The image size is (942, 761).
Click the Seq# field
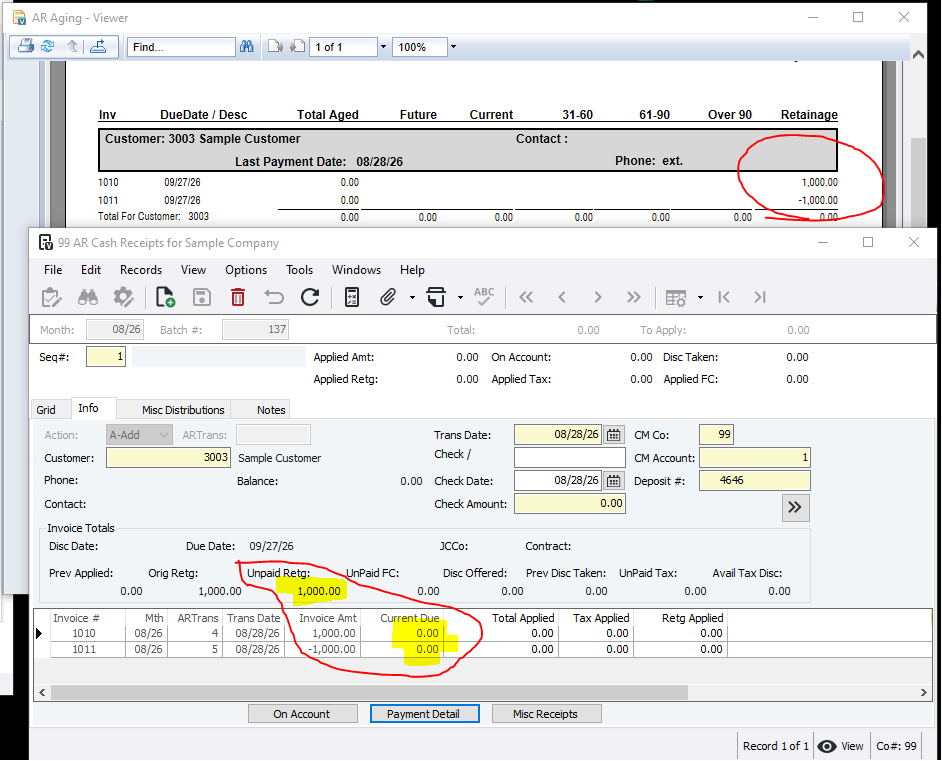click(106, 357)
